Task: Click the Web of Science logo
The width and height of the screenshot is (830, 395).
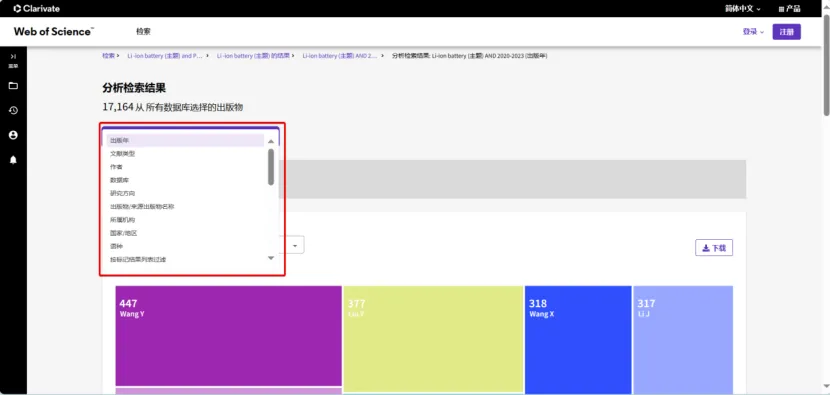Action: [x=54, y=32]
